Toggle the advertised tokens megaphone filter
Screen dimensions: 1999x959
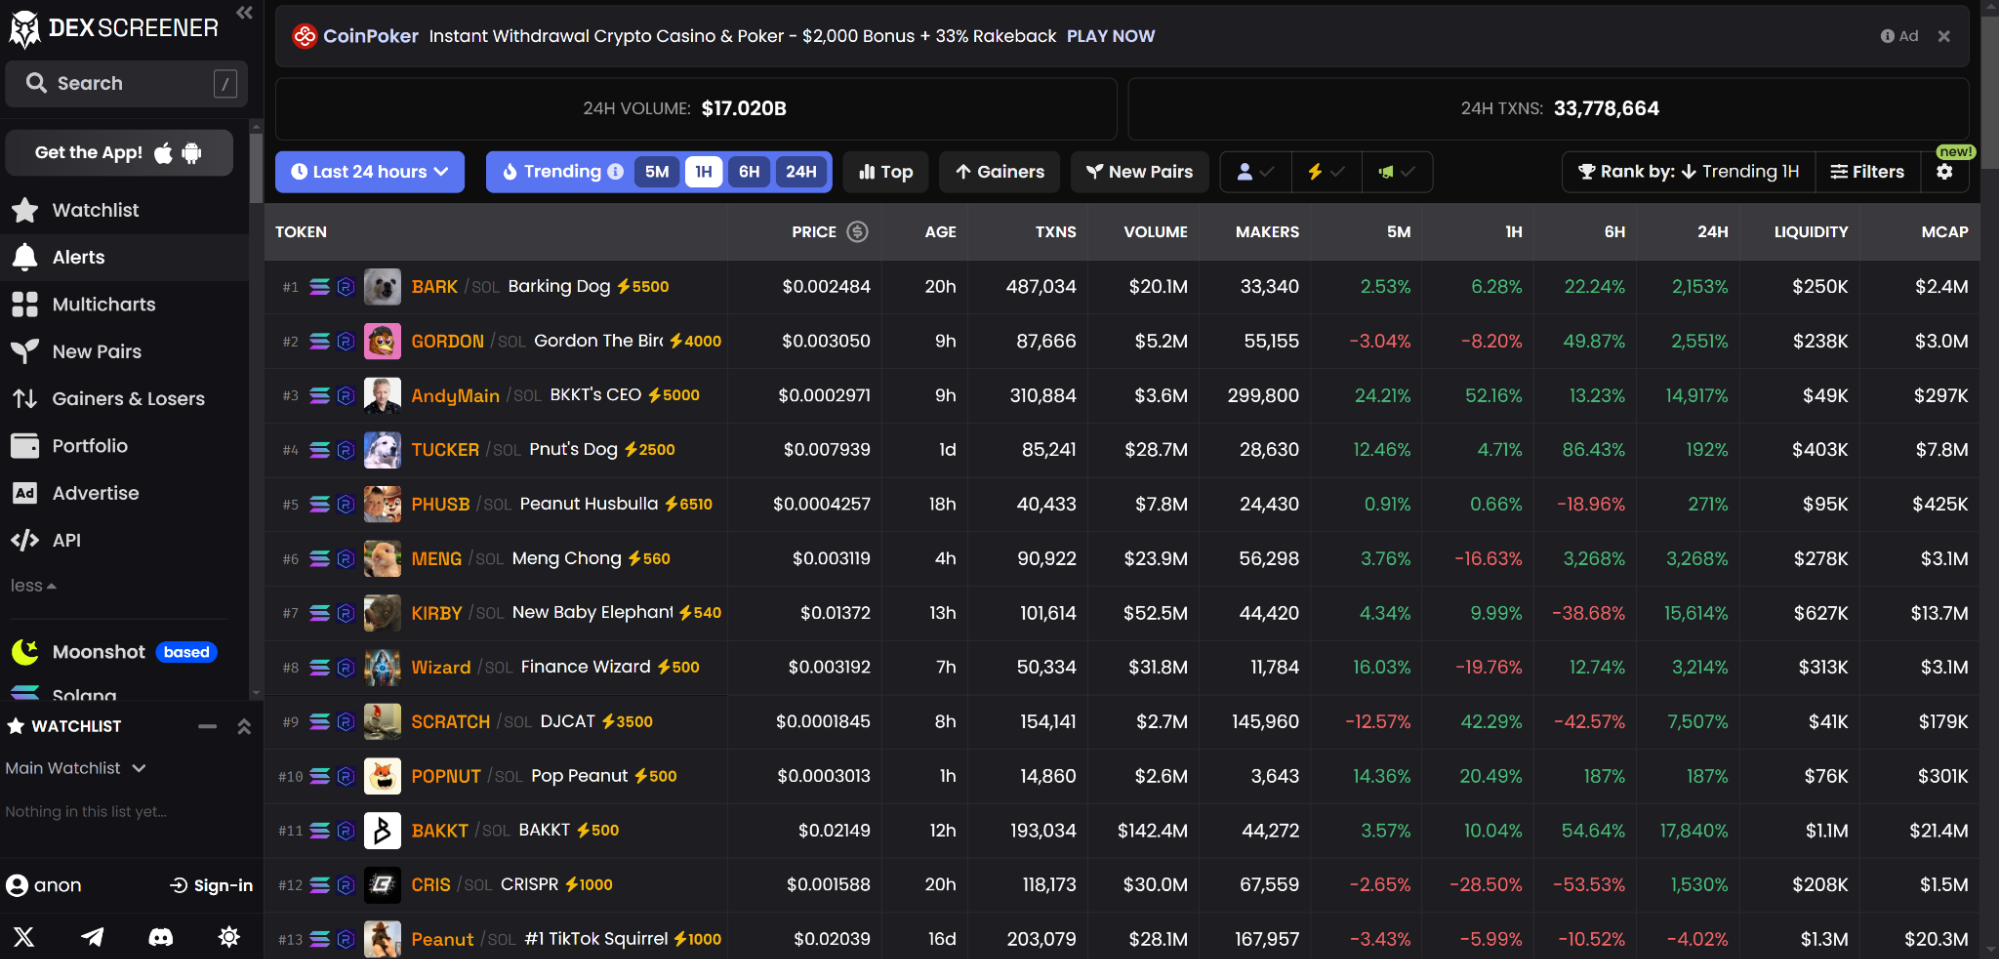point(1396,172)
